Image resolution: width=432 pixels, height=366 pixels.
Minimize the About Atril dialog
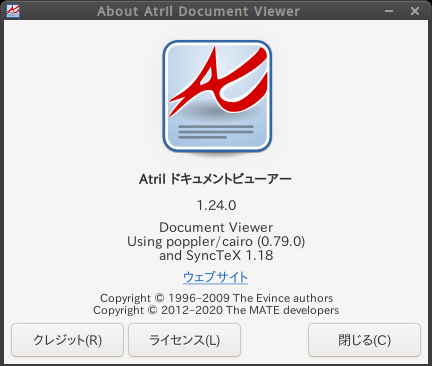[x=389, y=11]
